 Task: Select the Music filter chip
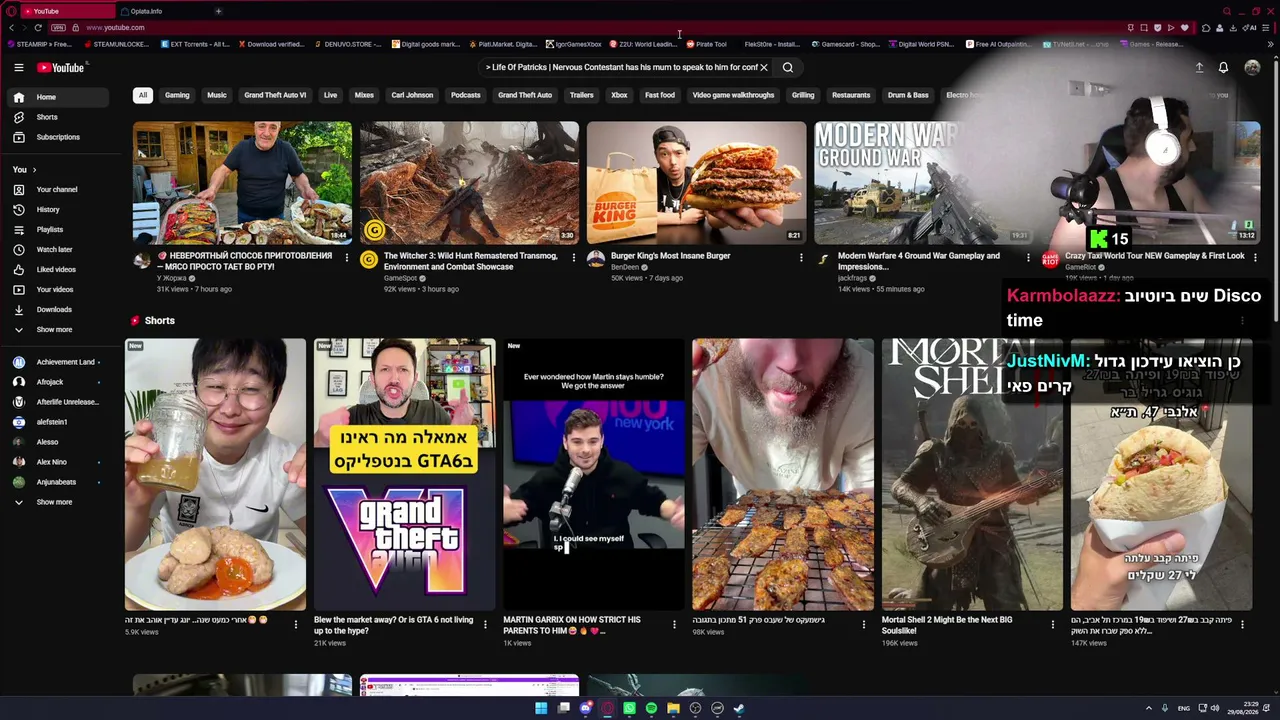(x=217, y=95)
